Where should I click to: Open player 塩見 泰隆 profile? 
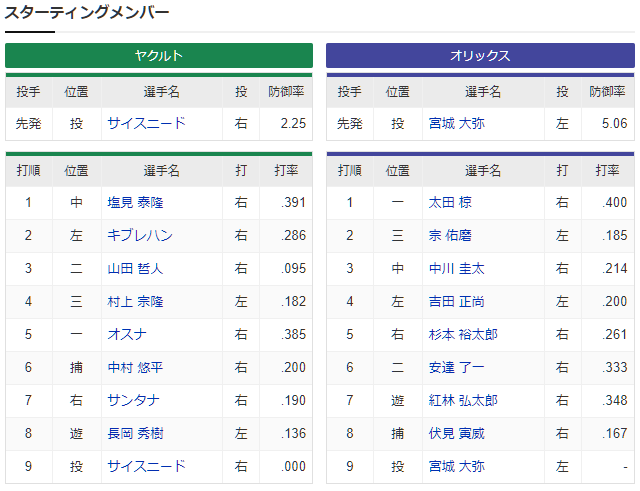point(135,202)
